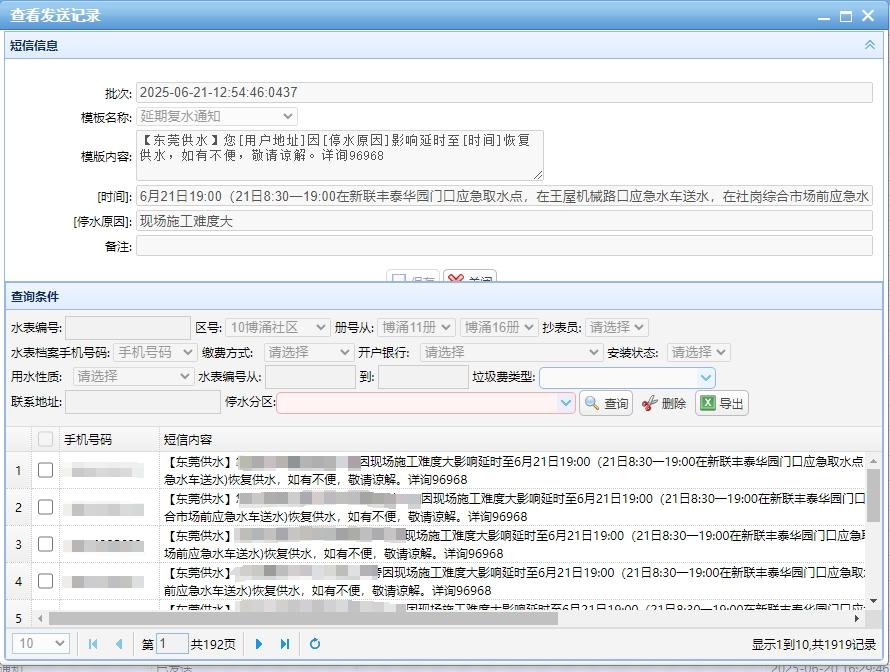Open the 册号从 博涌11册 dropdown

(415, 327)
